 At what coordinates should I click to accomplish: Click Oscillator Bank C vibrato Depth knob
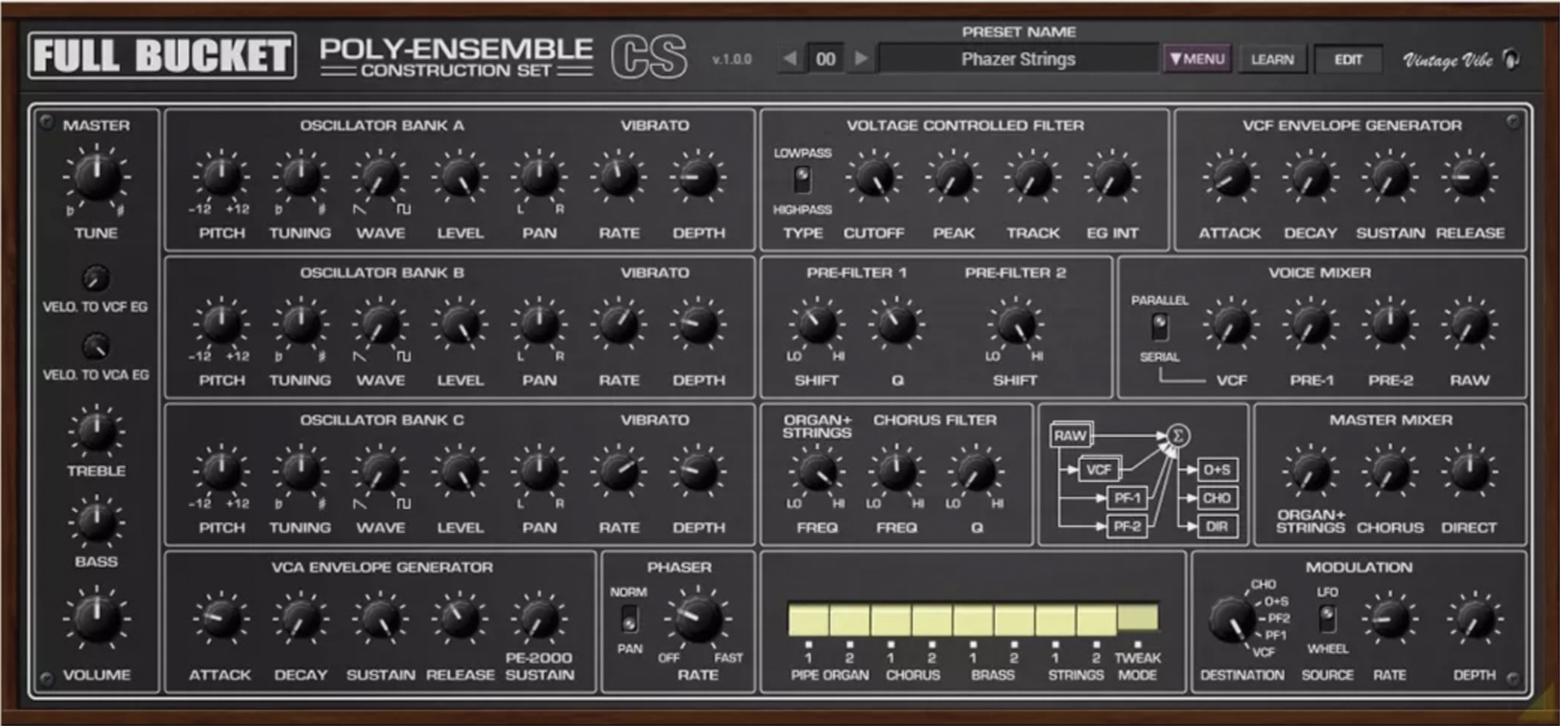click(x=698, y=471)
